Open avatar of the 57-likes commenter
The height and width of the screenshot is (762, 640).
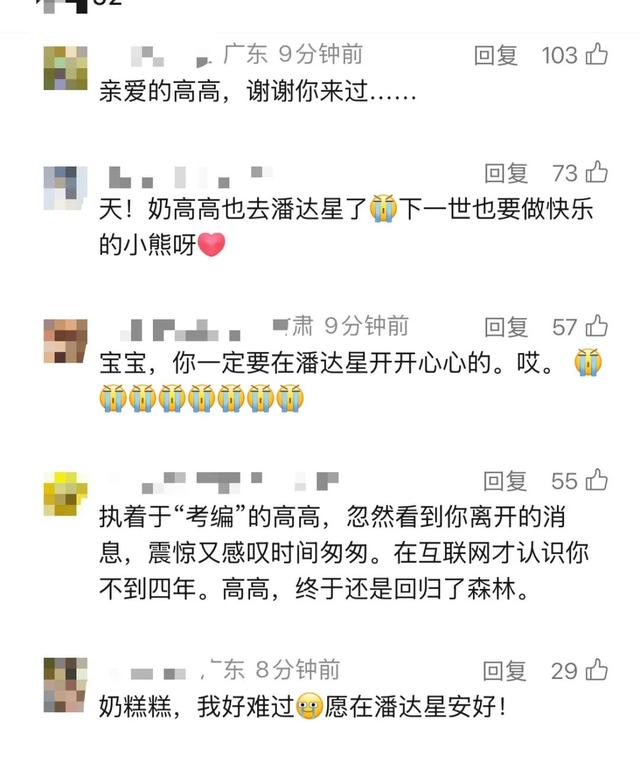click(x=66, y=341)
